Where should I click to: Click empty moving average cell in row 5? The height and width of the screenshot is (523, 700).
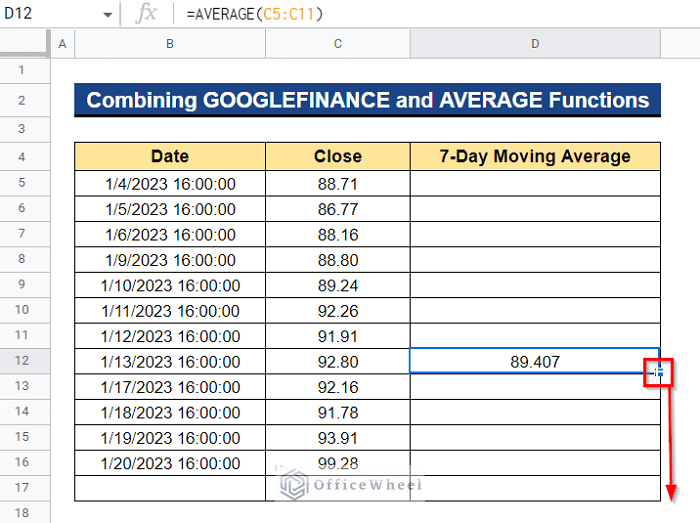click(535, 183)
